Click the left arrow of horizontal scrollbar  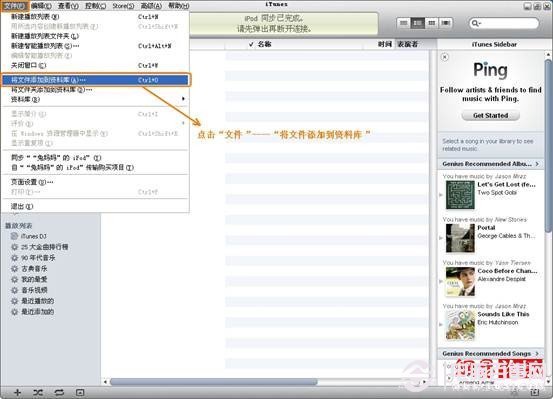pos(105,382)
